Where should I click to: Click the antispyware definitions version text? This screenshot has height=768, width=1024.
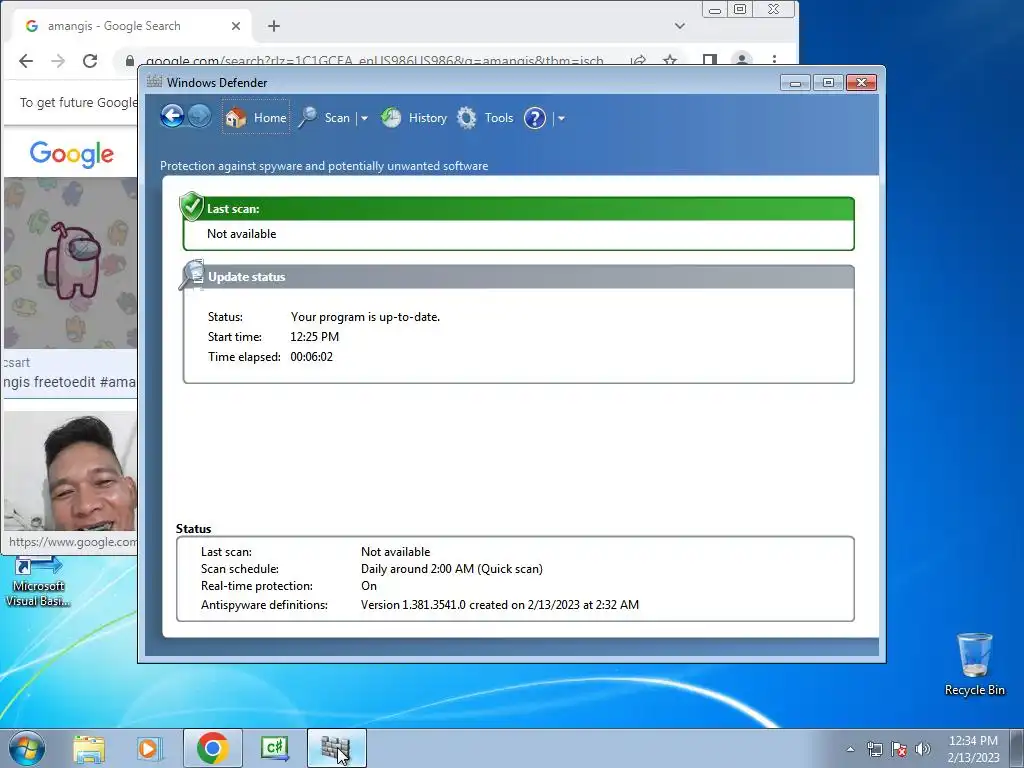tap(500, 605)
